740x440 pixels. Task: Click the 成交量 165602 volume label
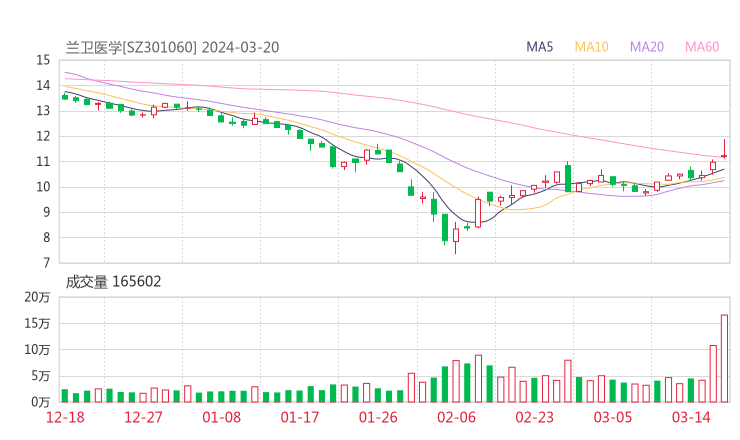[x=113, y=282]
